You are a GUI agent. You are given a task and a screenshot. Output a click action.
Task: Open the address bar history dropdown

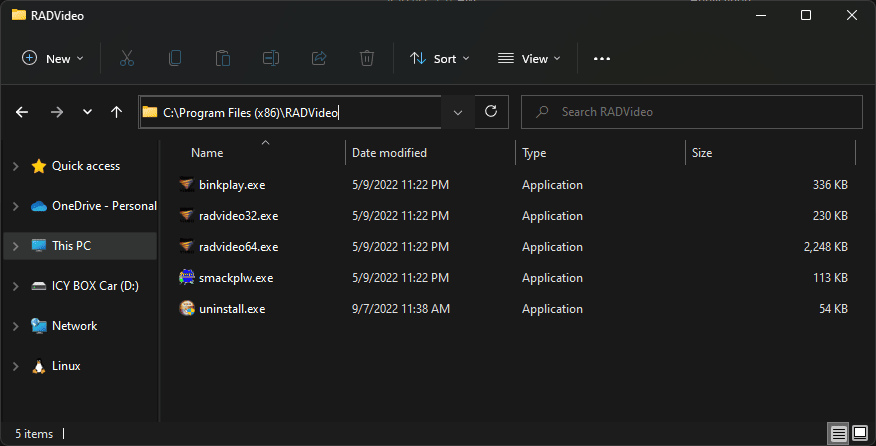pos(458,112)
